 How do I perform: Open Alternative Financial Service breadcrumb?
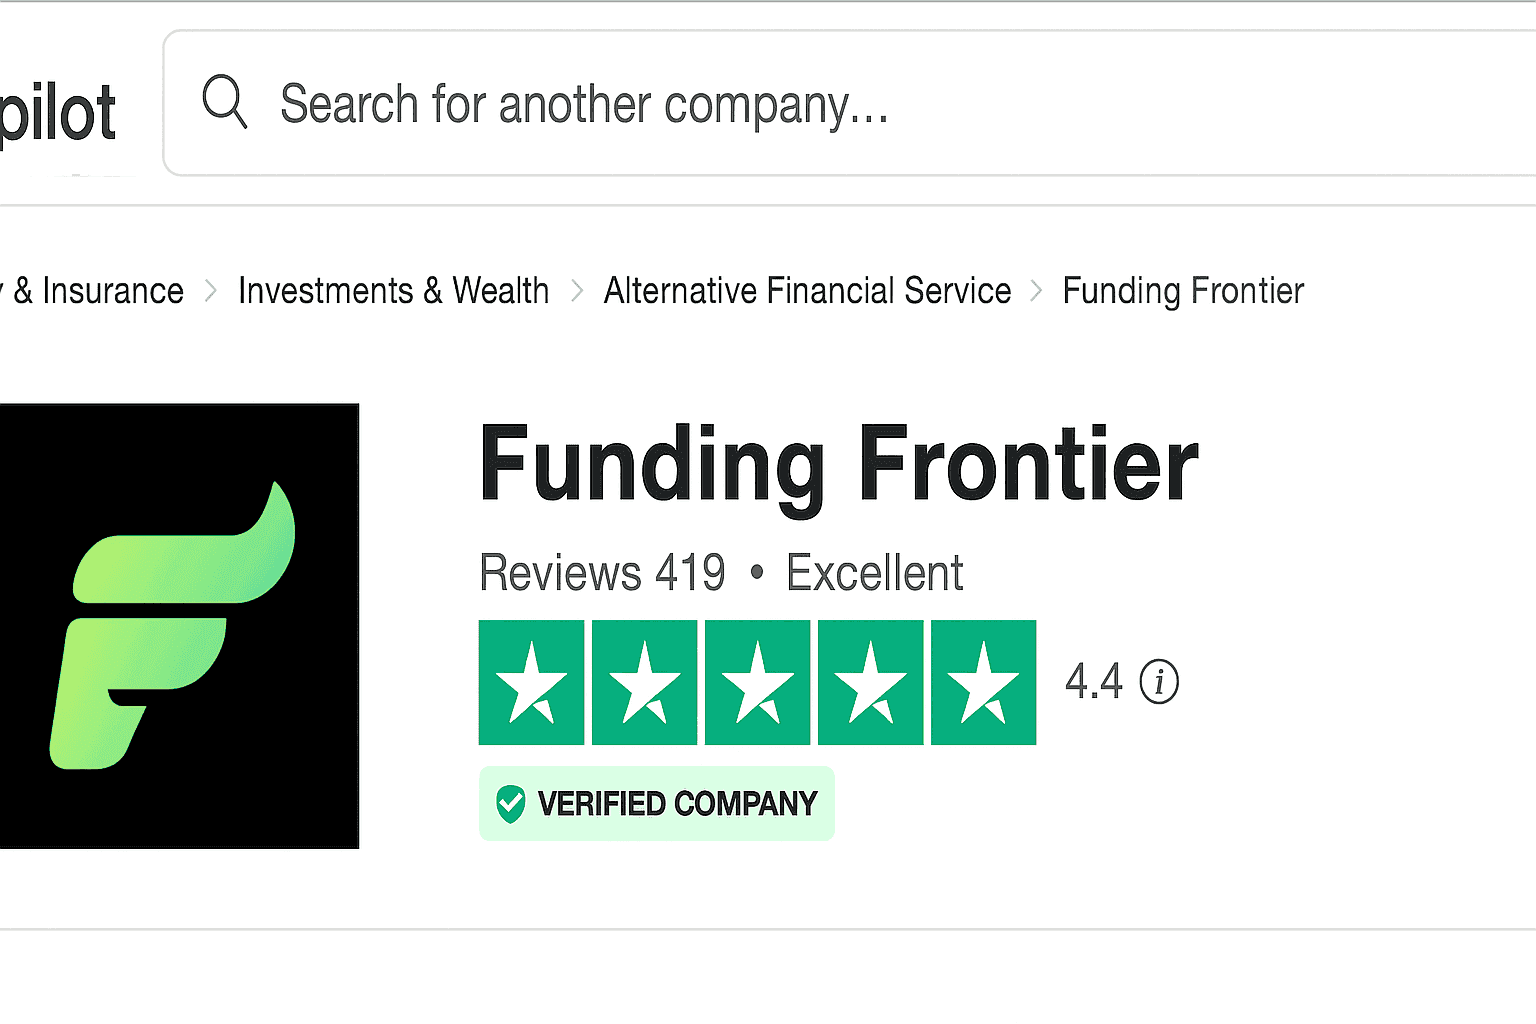tap(807, 291)
